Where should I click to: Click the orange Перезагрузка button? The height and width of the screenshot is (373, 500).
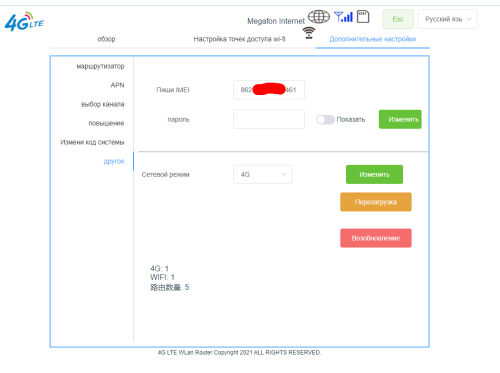coord(376,202)
